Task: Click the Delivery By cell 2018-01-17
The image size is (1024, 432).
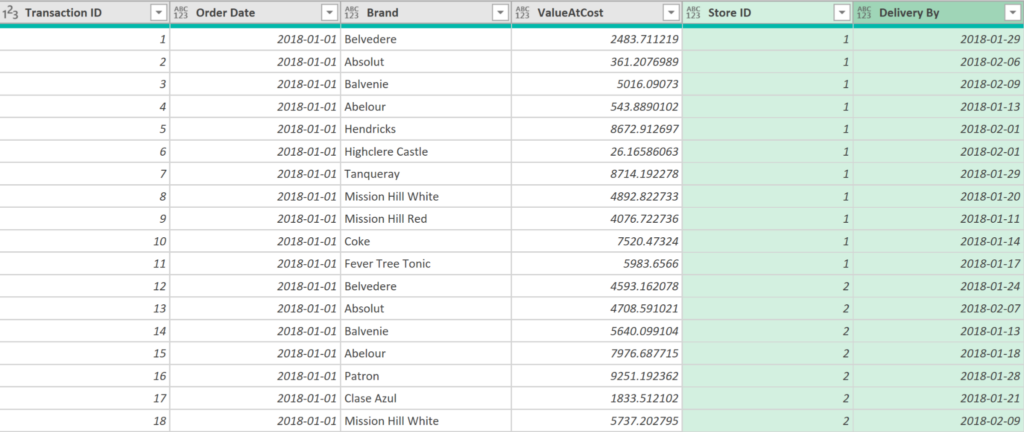Action: pyautogui.click(x=938, y=264)
